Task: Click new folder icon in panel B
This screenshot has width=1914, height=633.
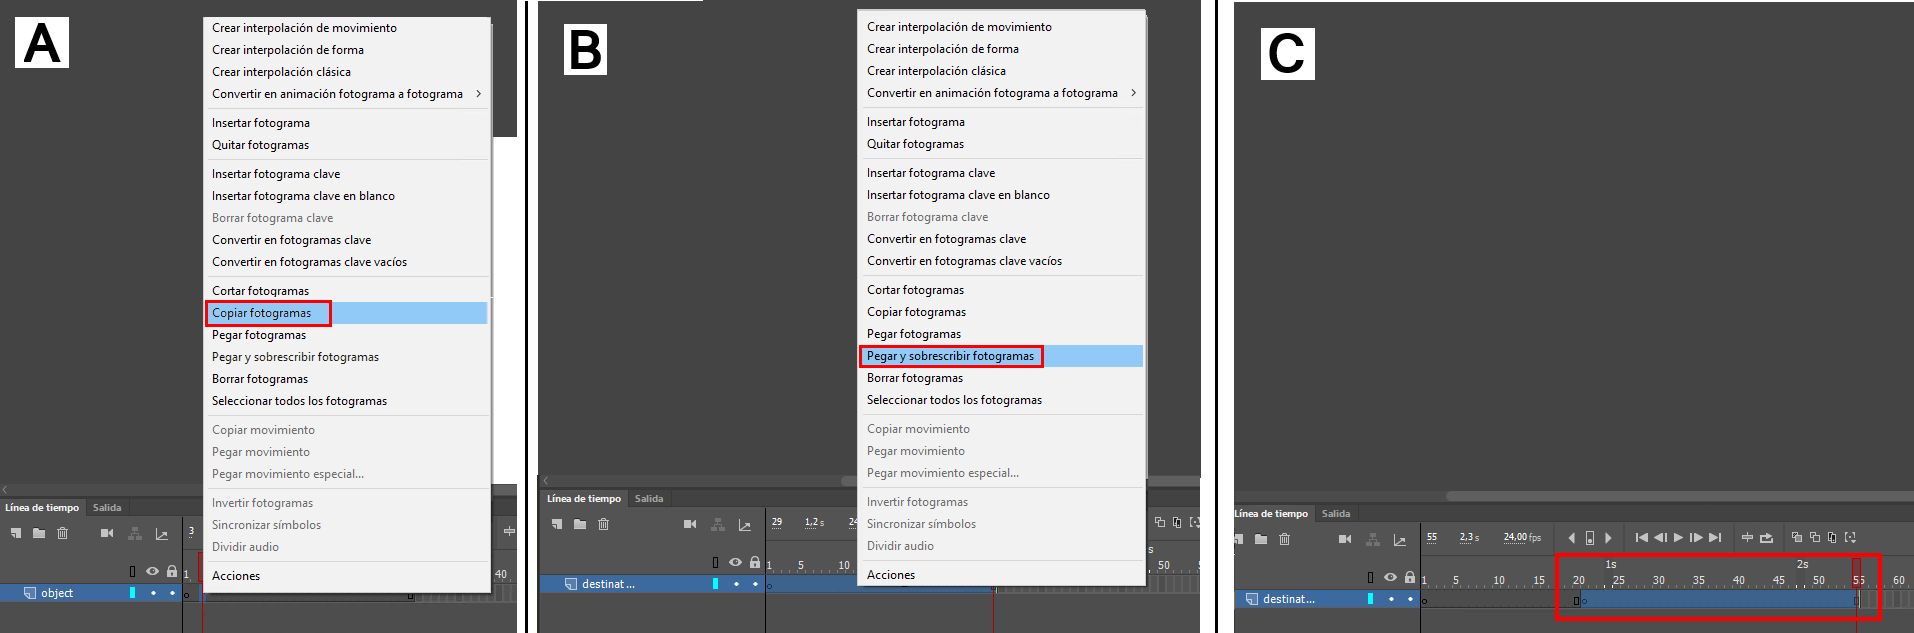Action: (580, 524)
